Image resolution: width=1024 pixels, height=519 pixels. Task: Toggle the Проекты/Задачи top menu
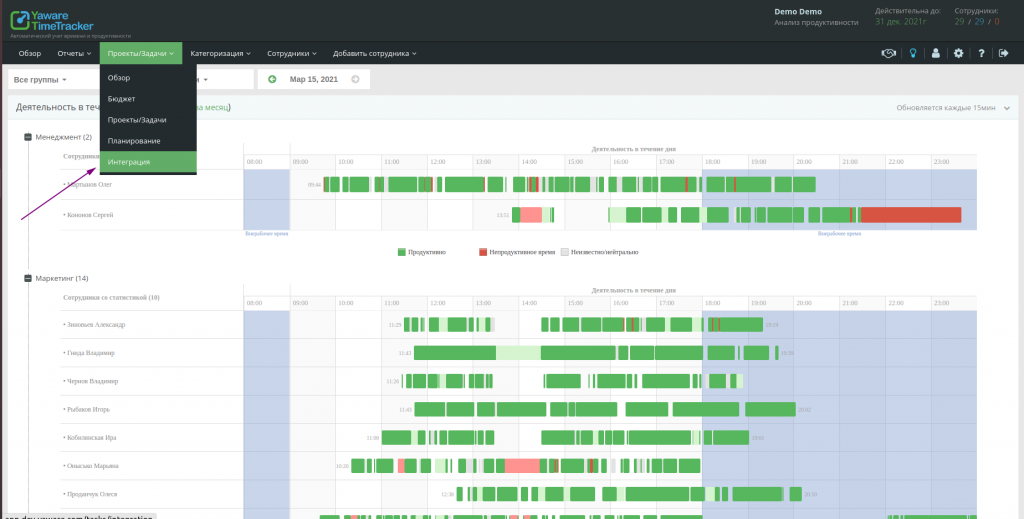pyautogui.click(x=141, y=54)
